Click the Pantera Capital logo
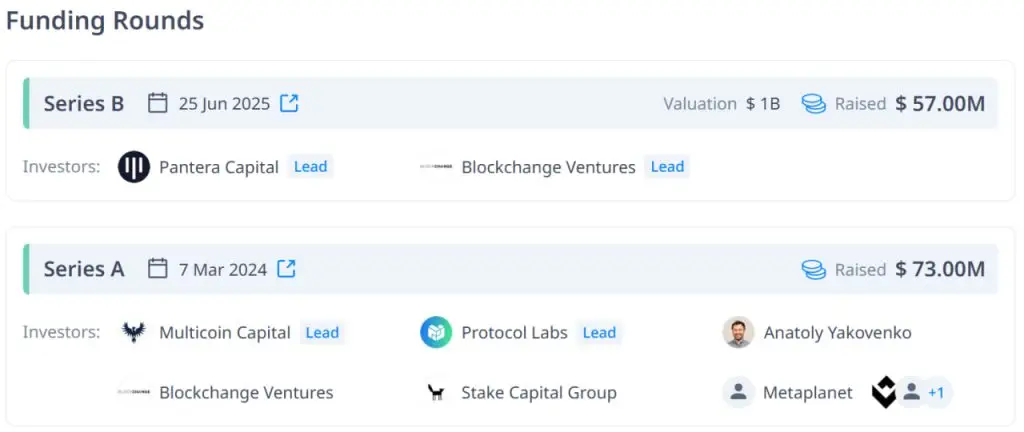 pos(134,167)
